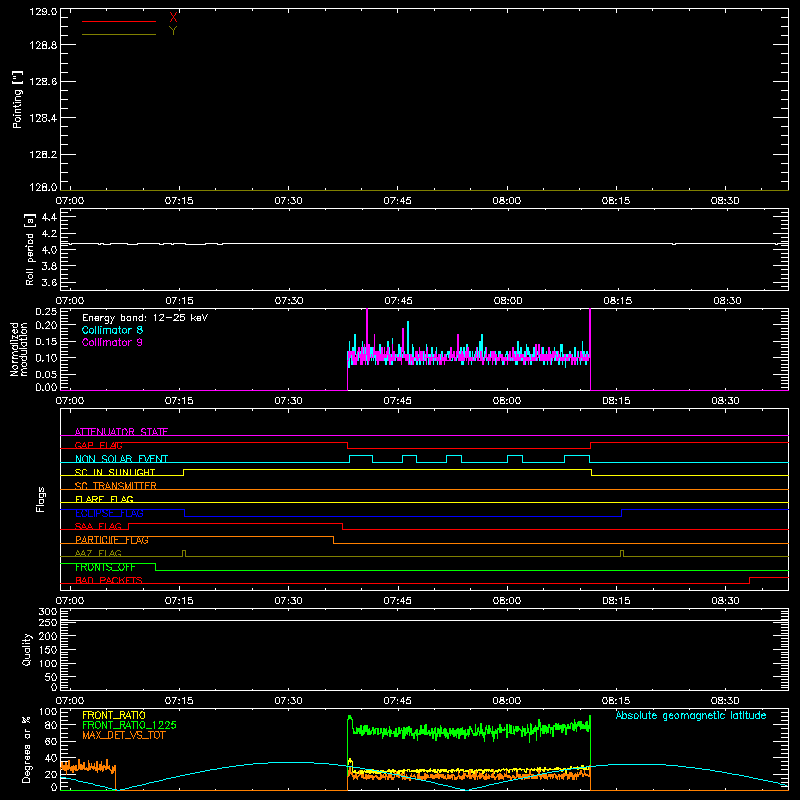Image resolution: width=800 pixels, height=800 pixels.
Task: Click the SC_IN_SUNLIGHT flag label
Action: (x=115, y=472)
